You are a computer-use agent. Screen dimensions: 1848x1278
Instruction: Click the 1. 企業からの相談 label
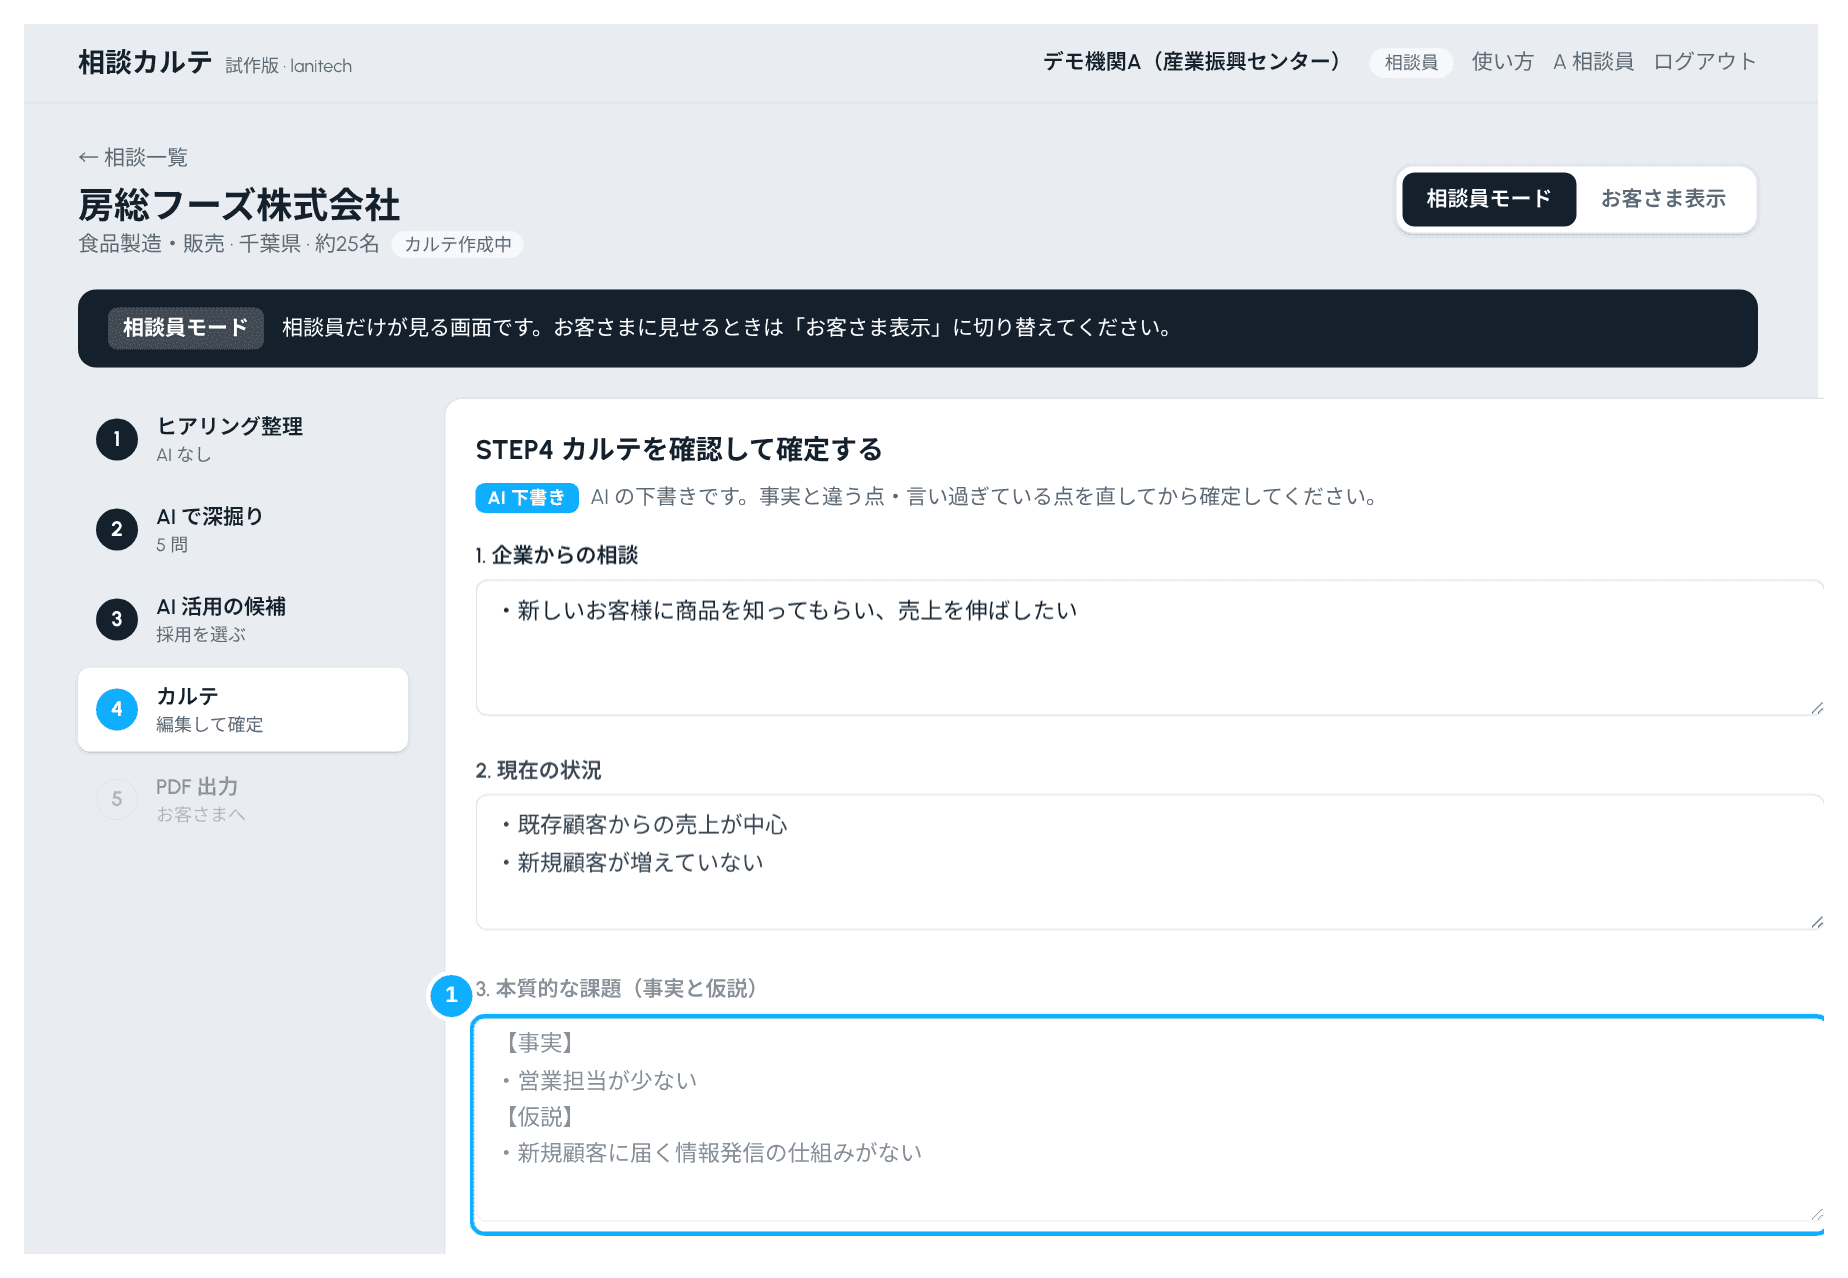tap(557, 555)
